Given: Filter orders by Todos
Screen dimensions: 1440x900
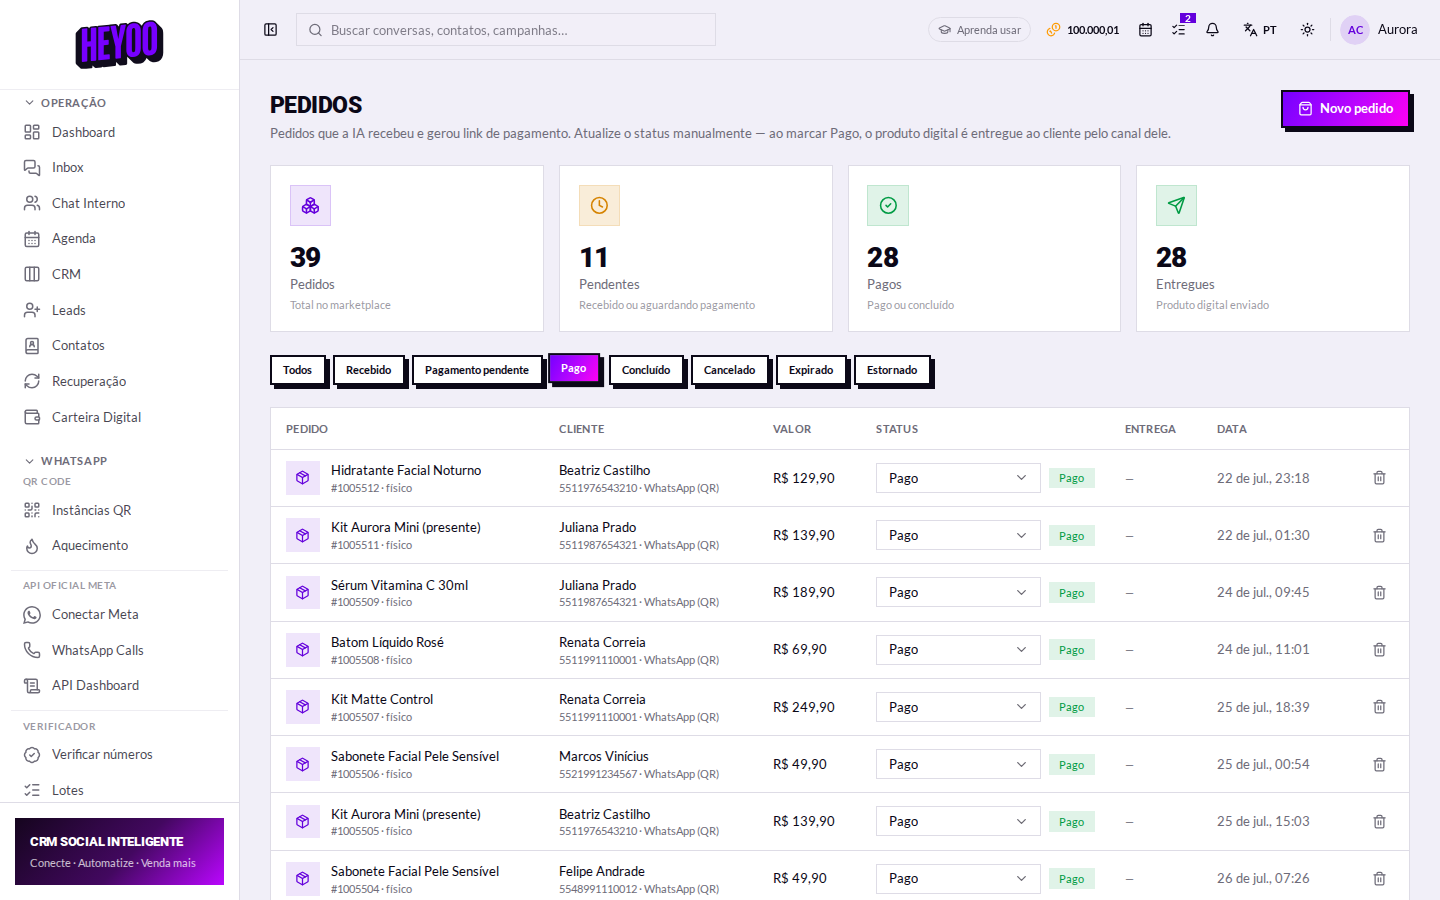Looking at the screenshot, I should click(297, 370).
